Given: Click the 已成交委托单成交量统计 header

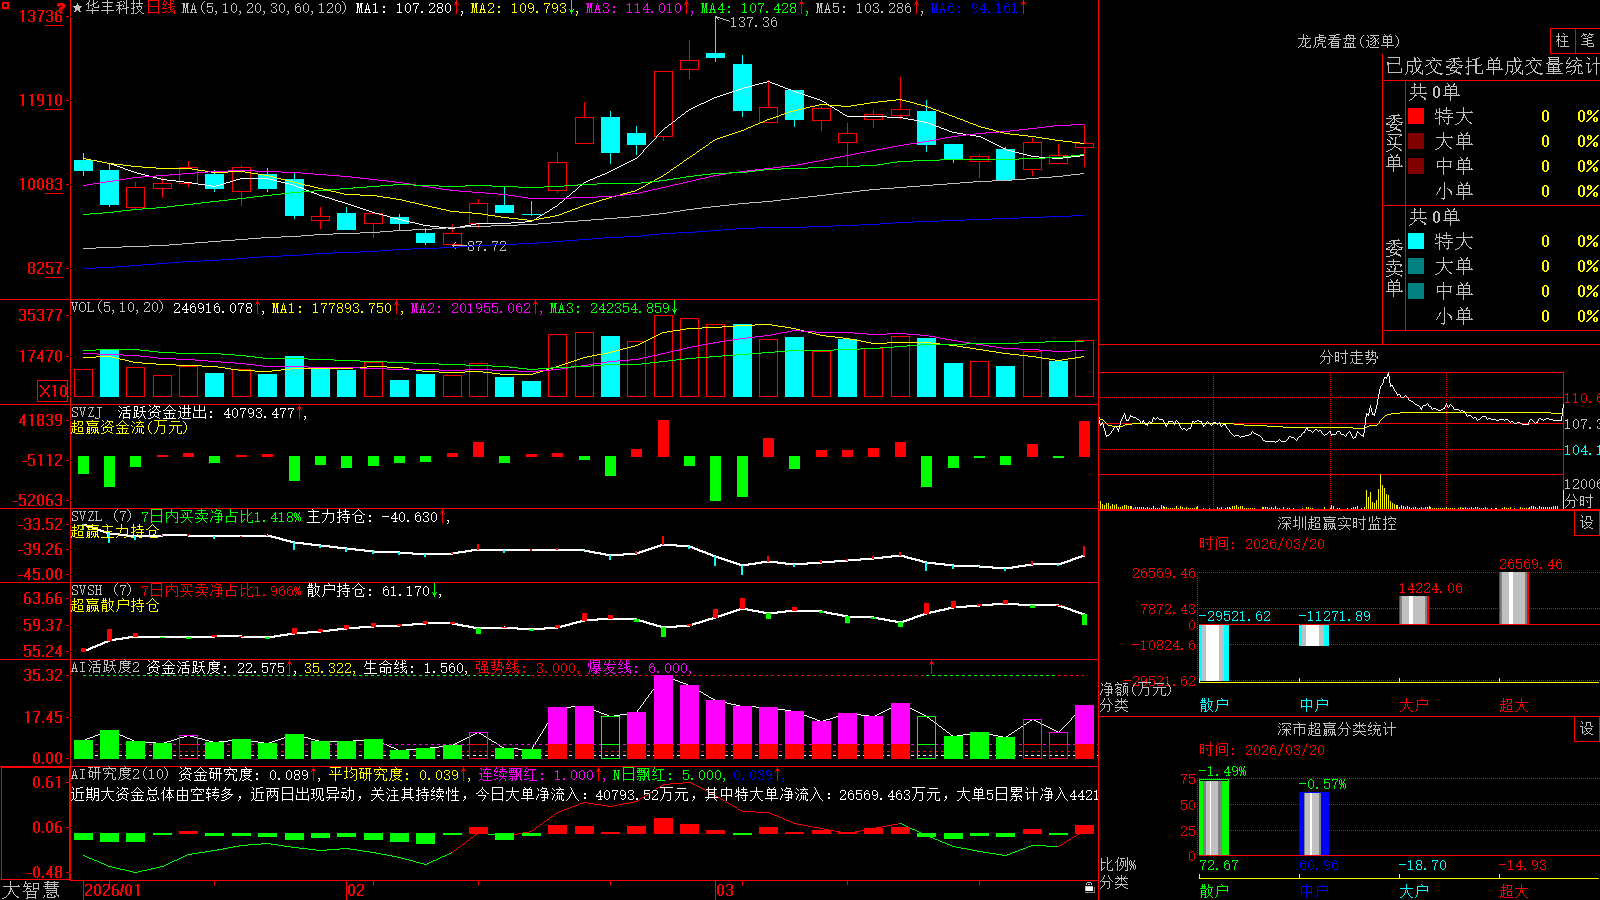Looking at the screenshot, I should coord(1492,66).
